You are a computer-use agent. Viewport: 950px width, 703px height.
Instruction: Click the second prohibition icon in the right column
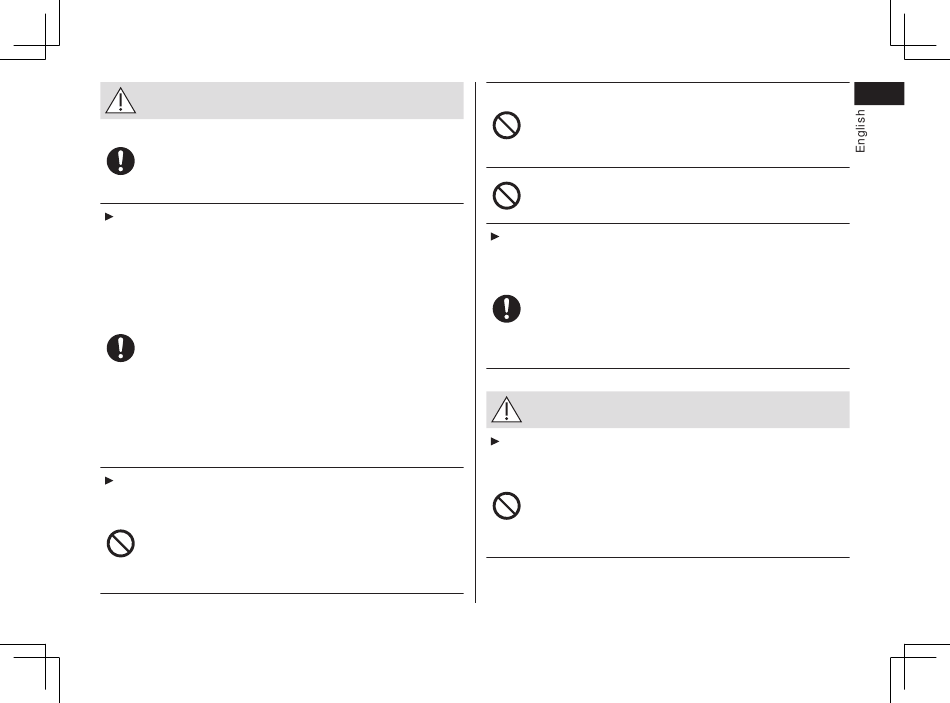click(x=507, y=196)
